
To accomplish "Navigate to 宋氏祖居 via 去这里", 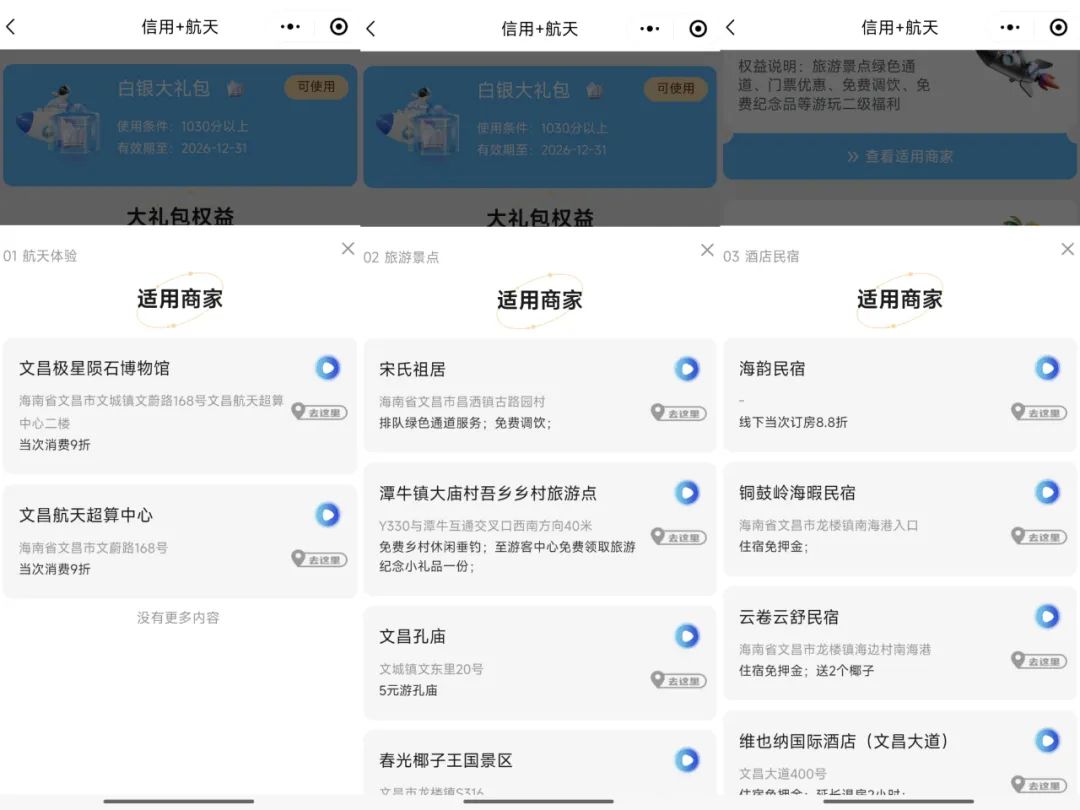I will coord(678,413).
